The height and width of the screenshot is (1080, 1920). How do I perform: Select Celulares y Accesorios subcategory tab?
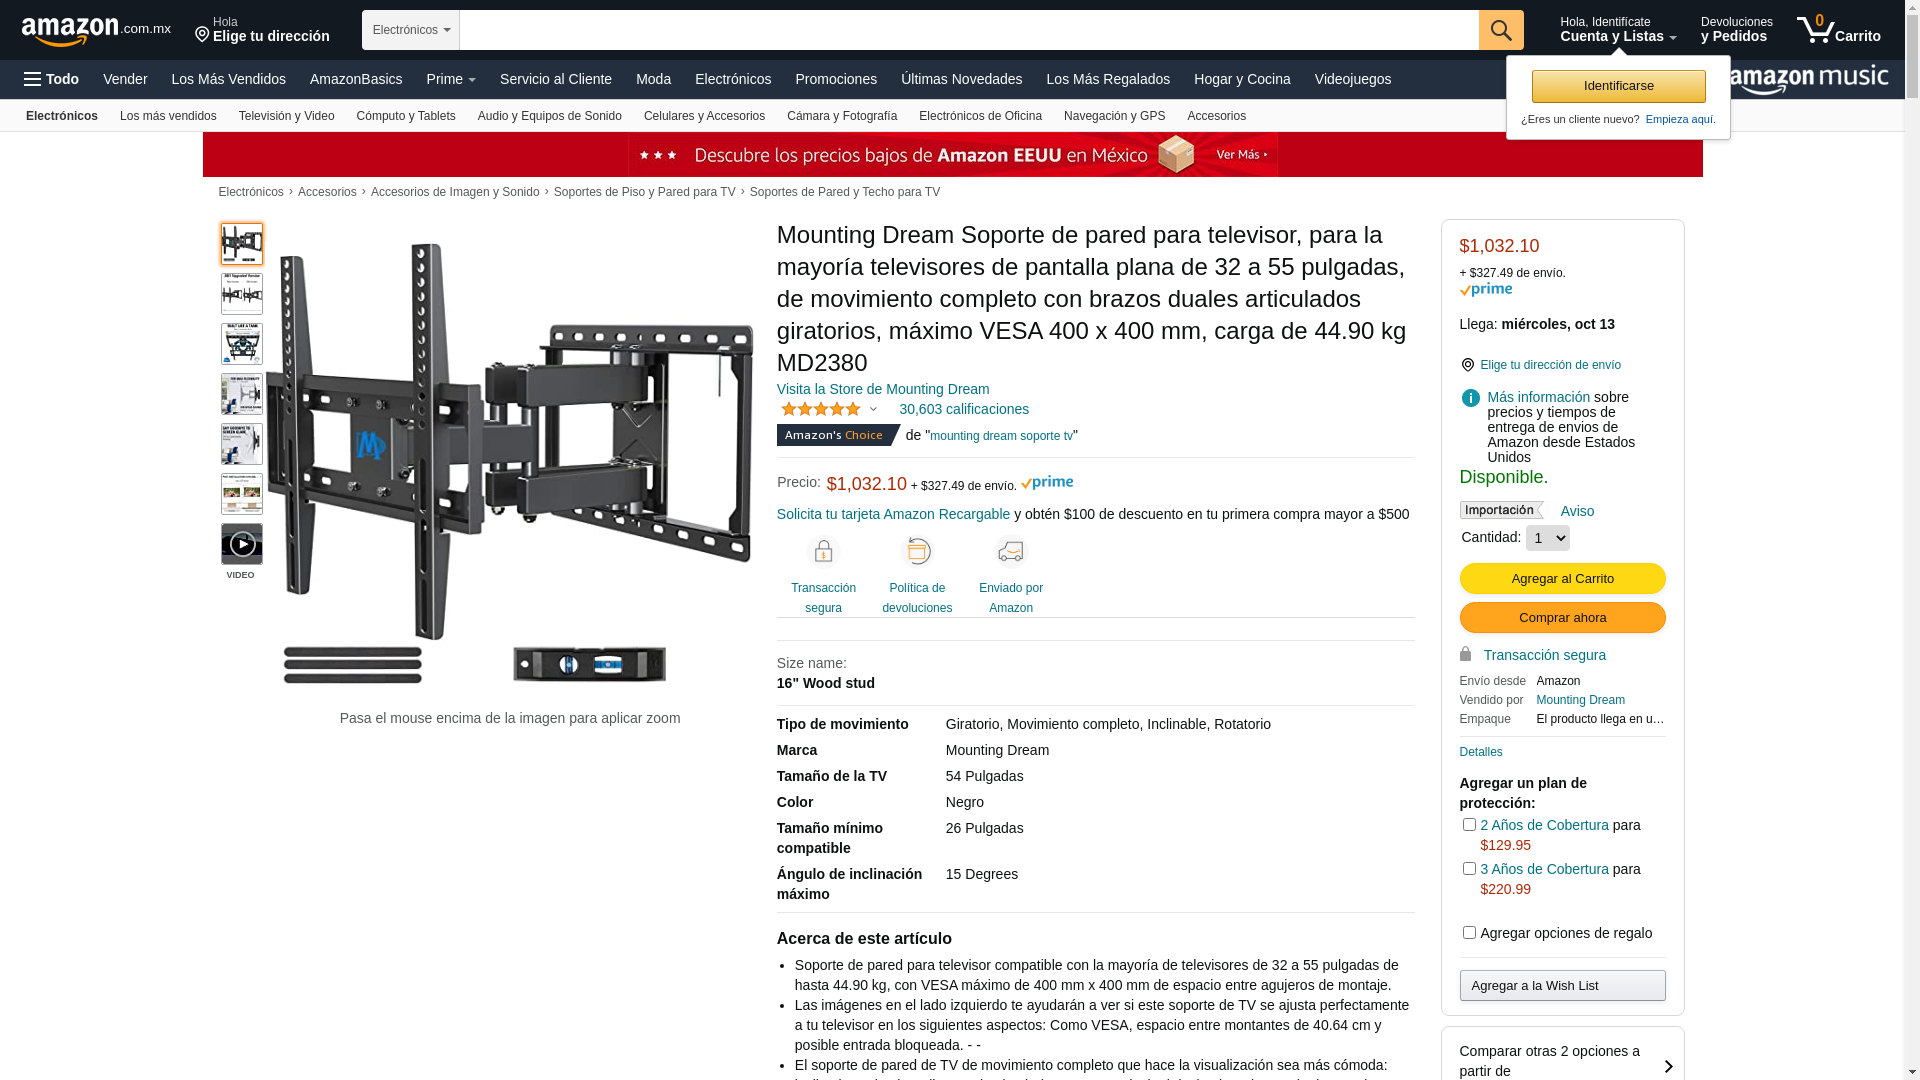tap(704, 116)
